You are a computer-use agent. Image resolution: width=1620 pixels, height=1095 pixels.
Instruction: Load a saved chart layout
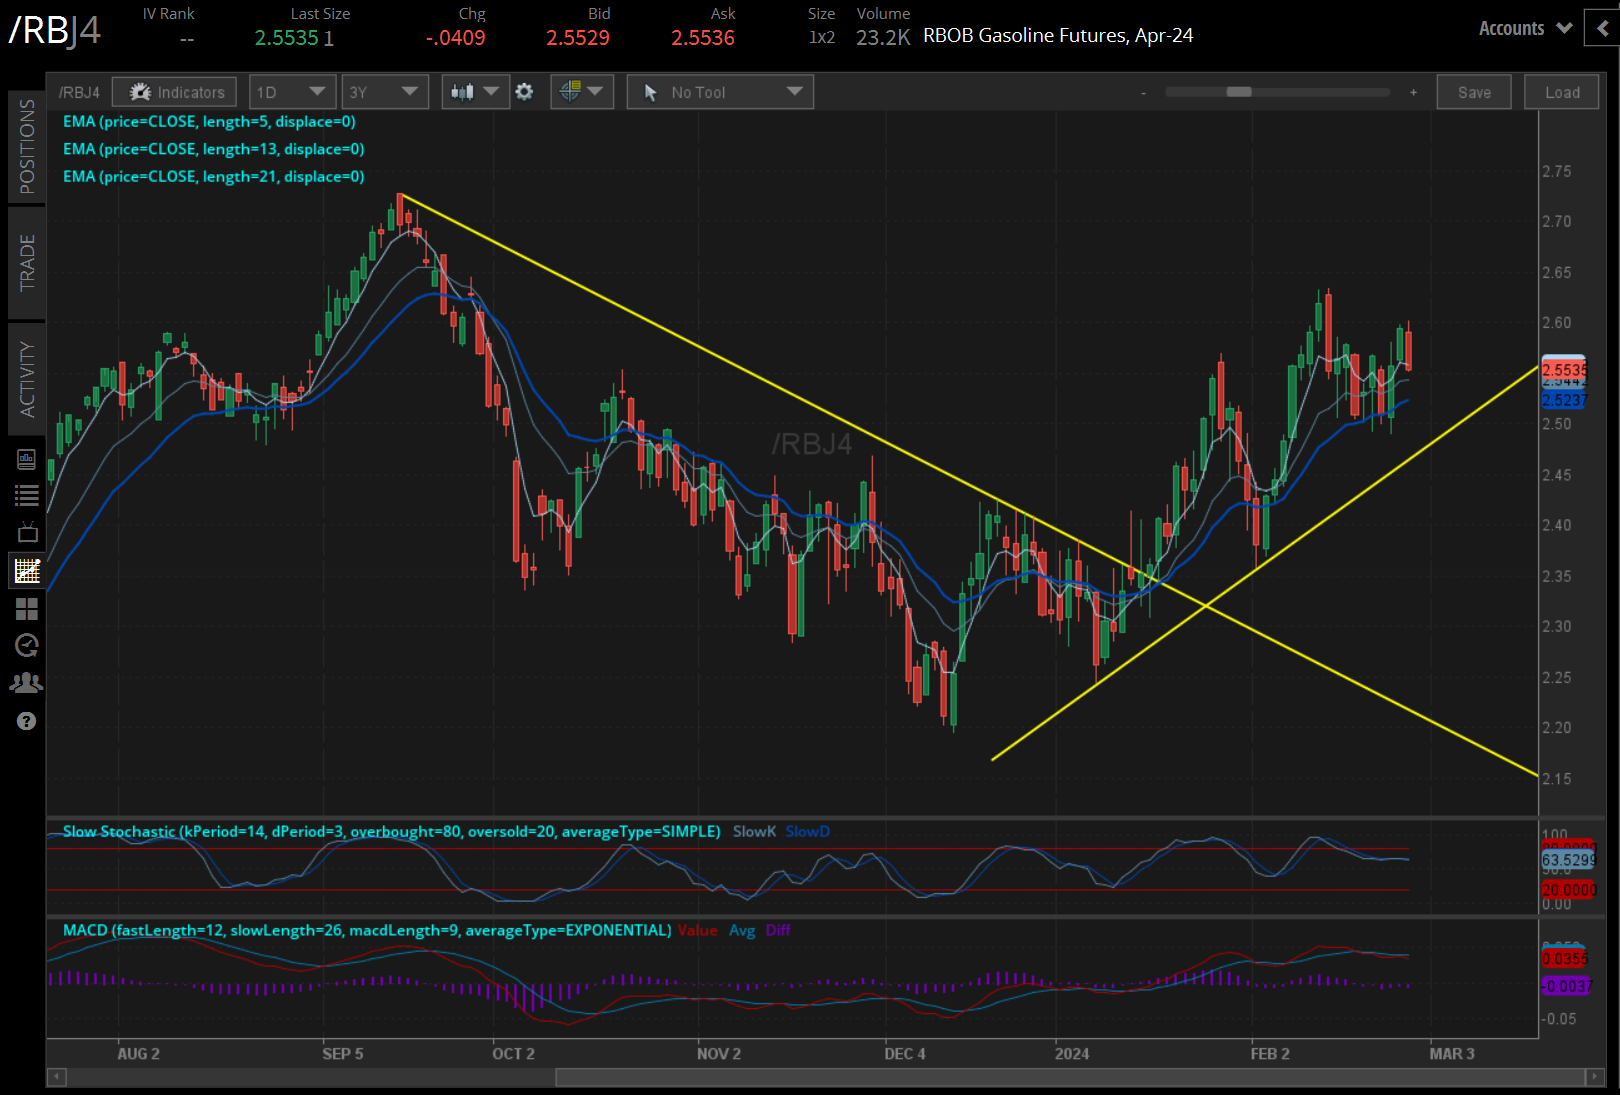1562,92
